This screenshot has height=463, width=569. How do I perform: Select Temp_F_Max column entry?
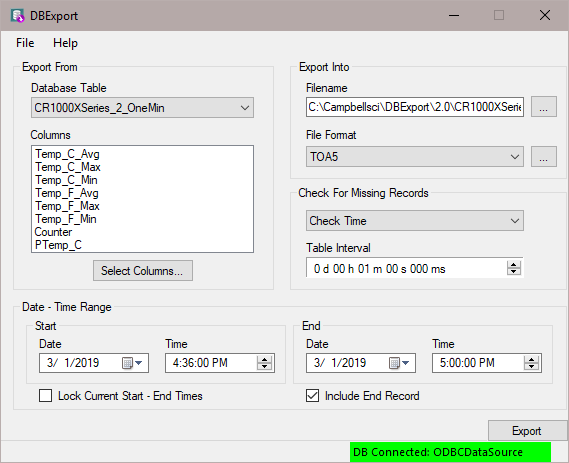click(x=67, y=206)
